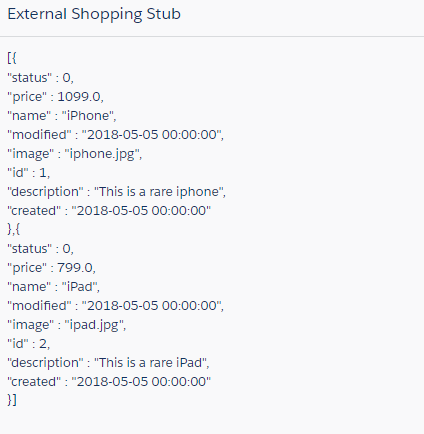Click the name "iPad" line

[53, 287]
